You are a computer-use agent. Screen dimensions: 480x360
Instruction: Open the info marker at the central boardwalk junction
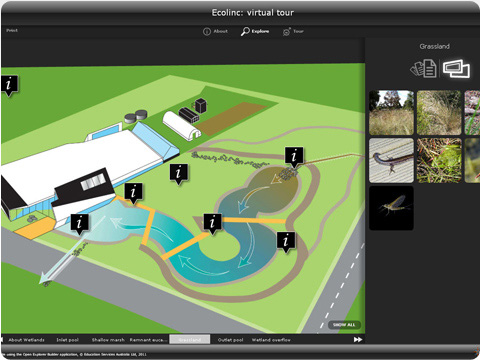[213, 224]
